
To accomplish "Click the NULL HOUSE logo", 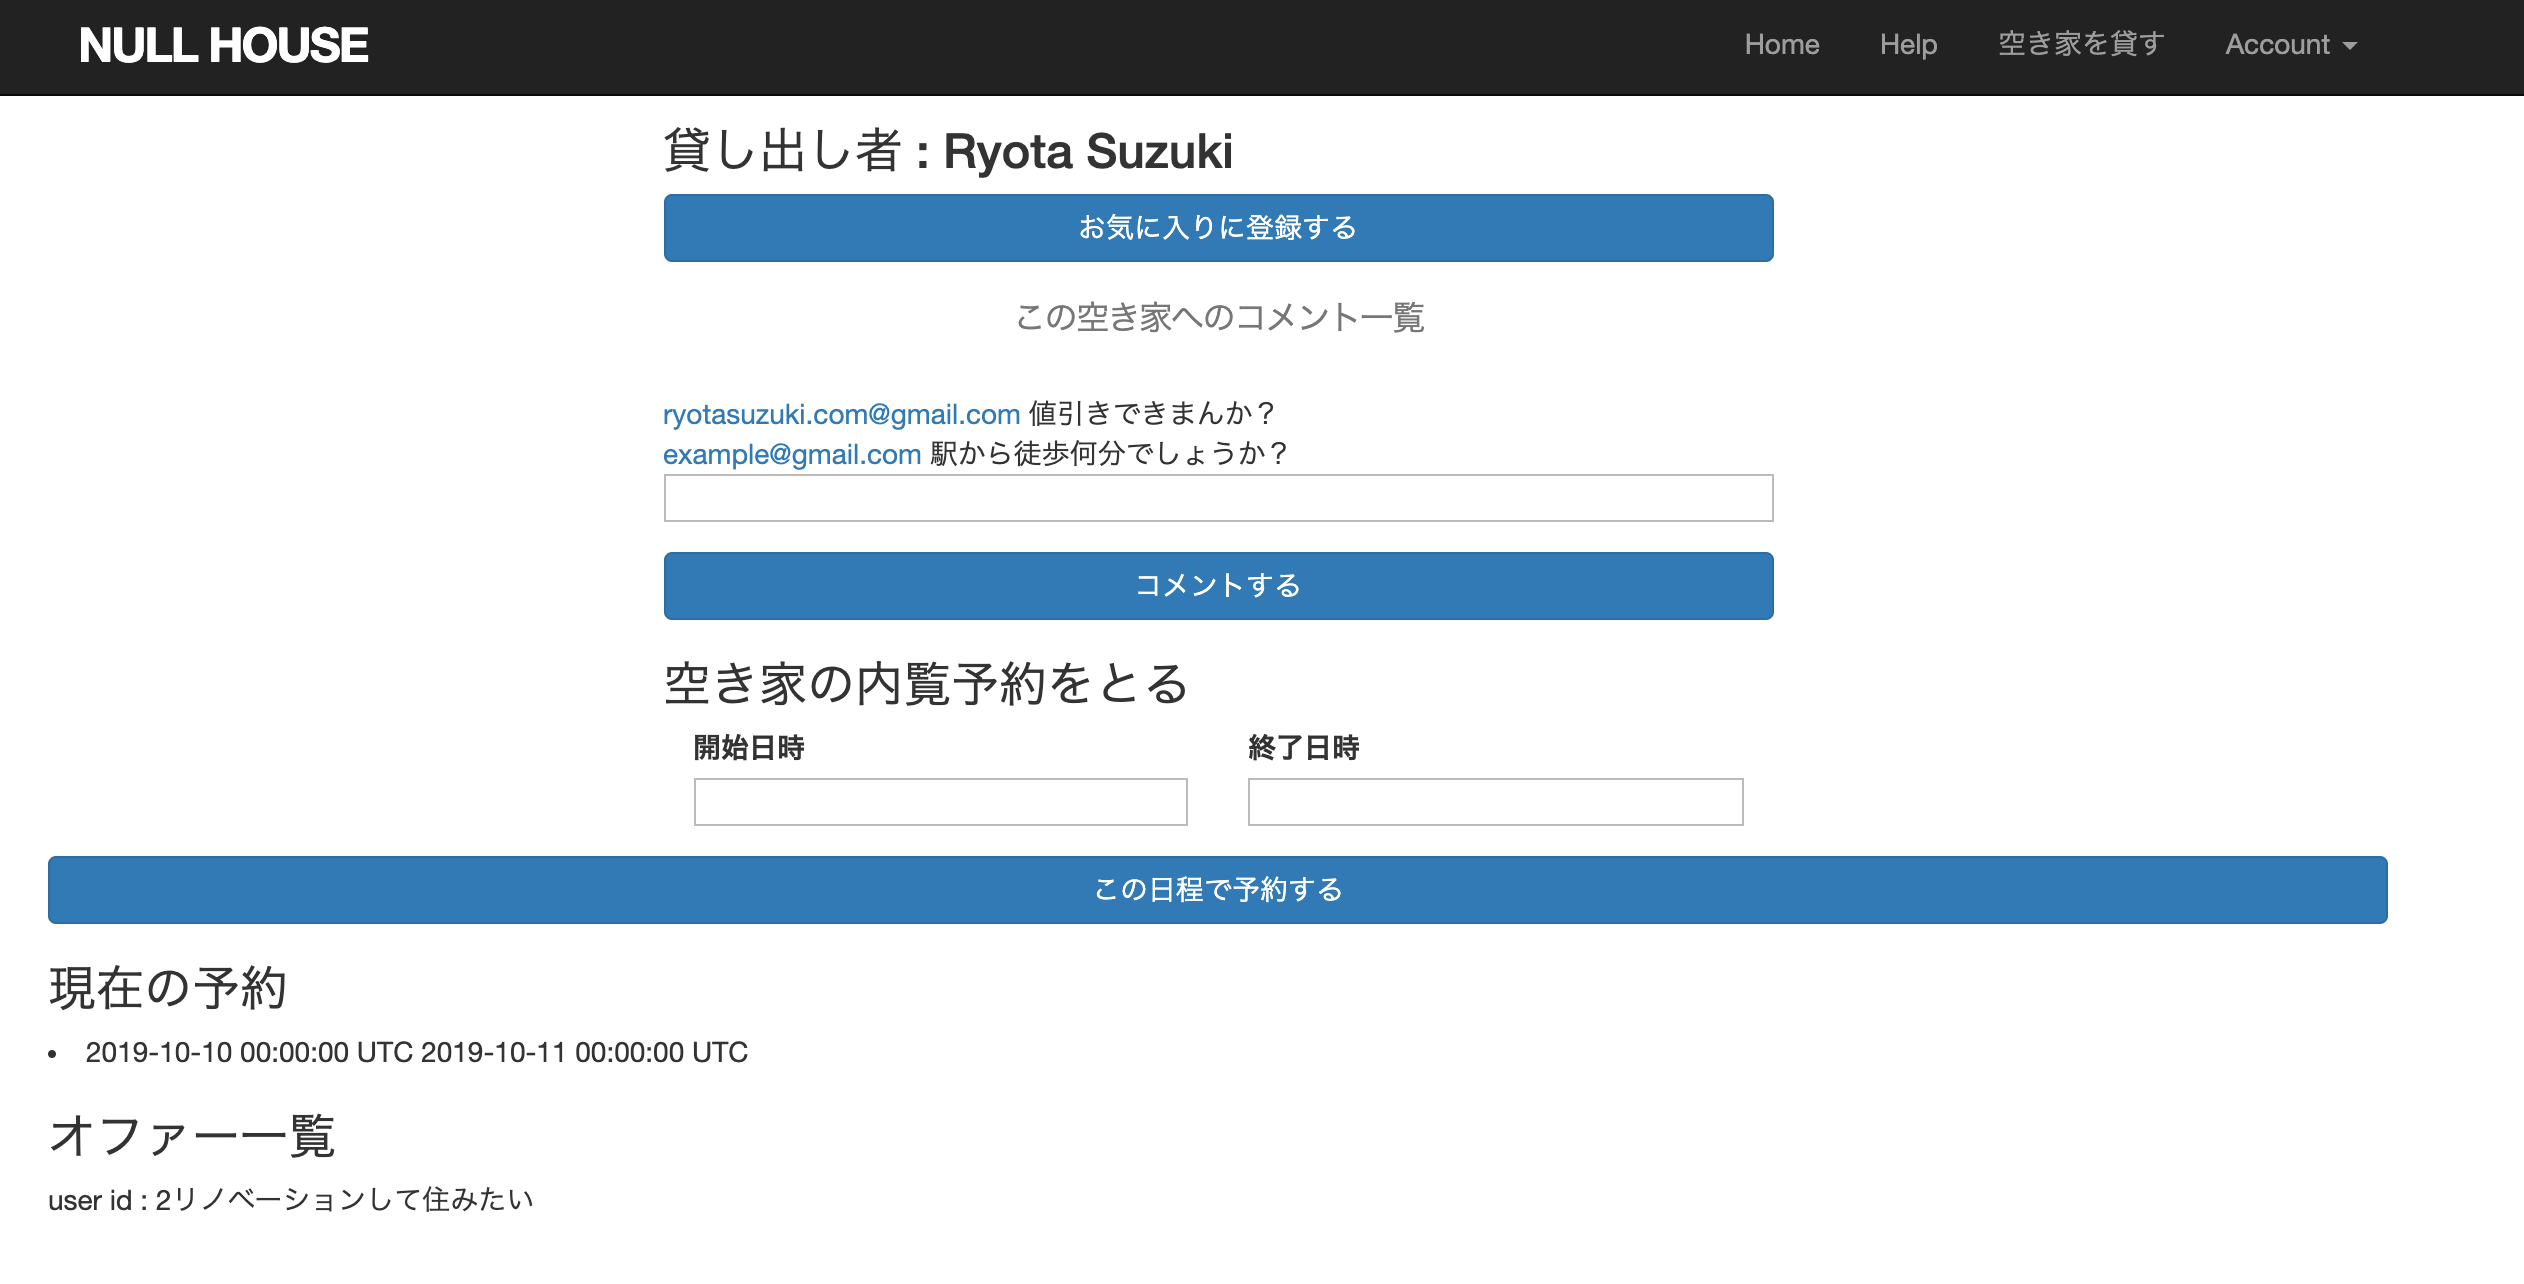I will 224,44.
